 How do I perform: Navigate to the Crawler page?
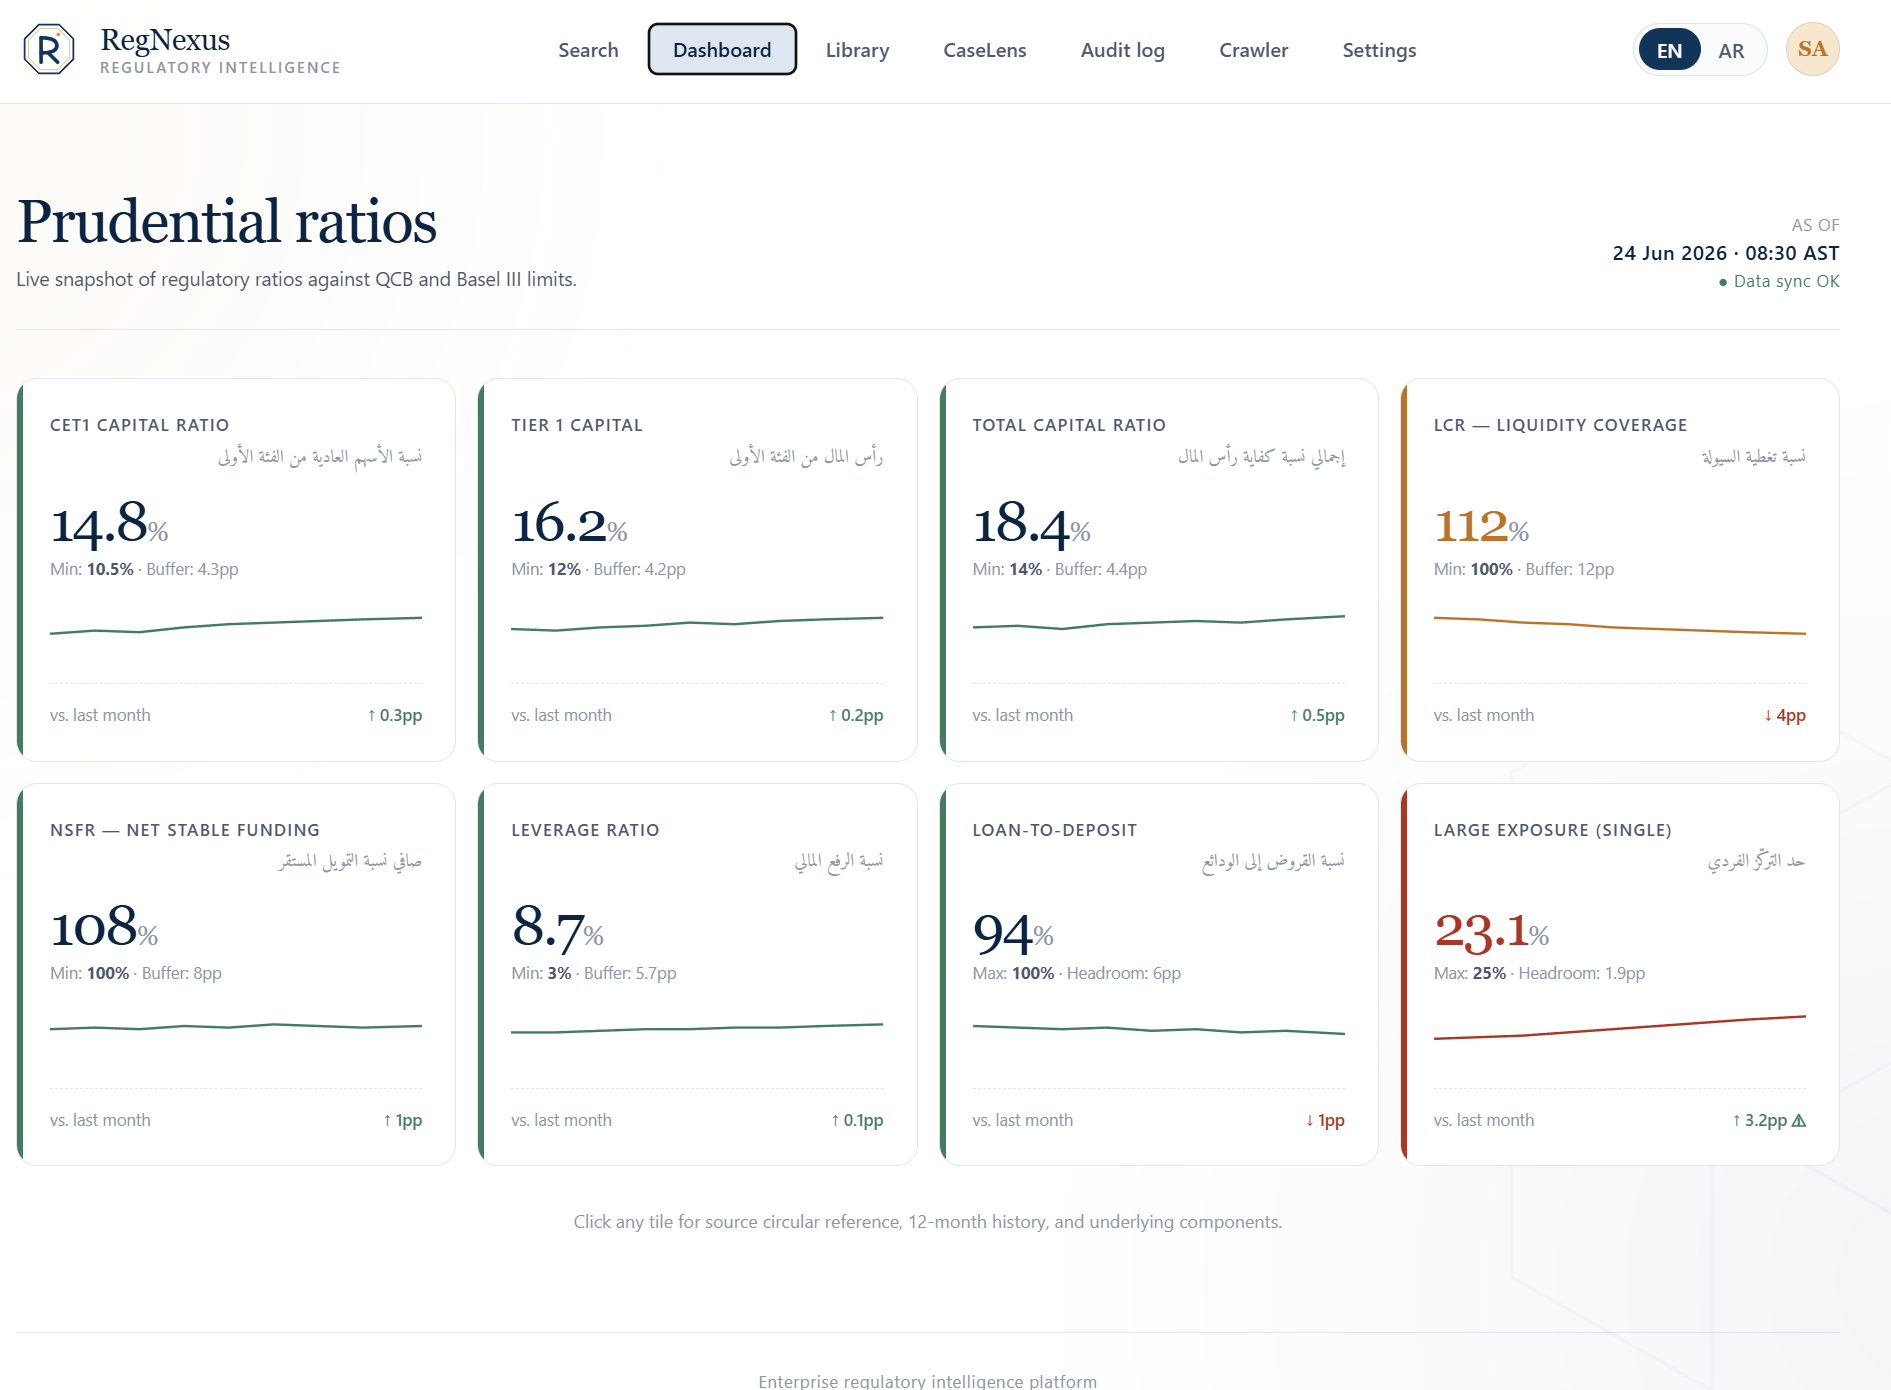(1253, 50)
